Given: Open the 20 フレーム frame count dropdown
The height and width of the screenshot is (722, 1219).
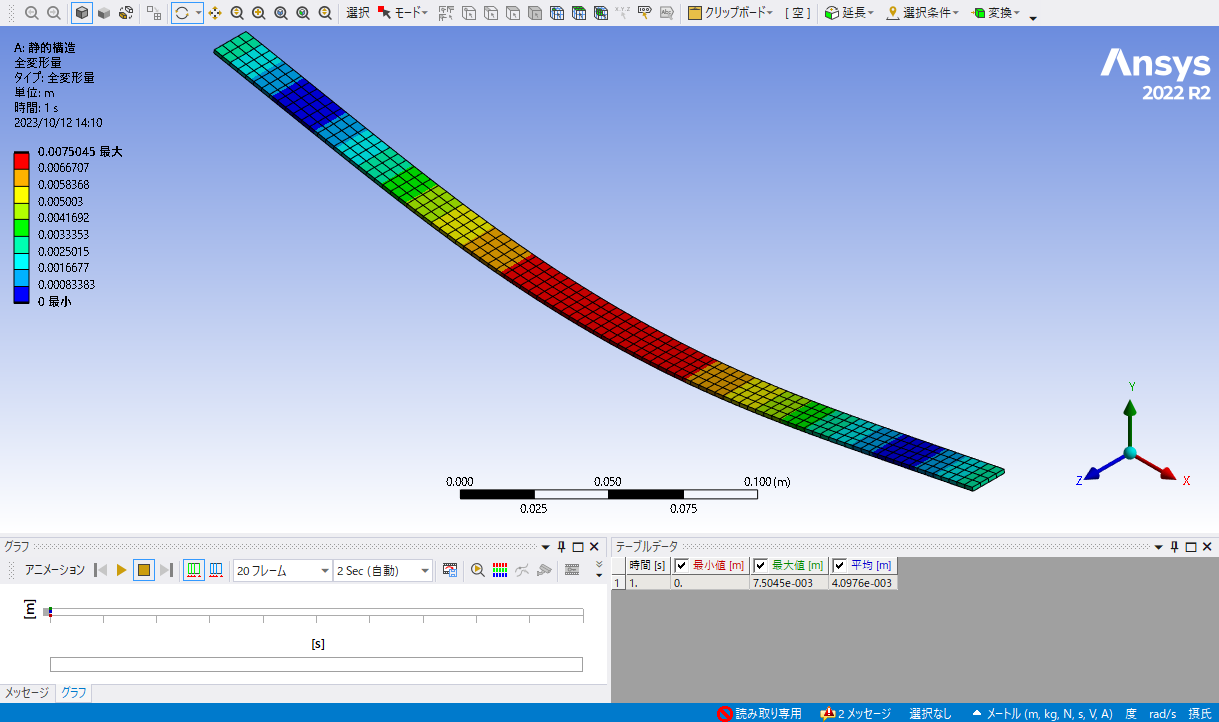Looking at the screenshot, I should [x=282, y=571].
